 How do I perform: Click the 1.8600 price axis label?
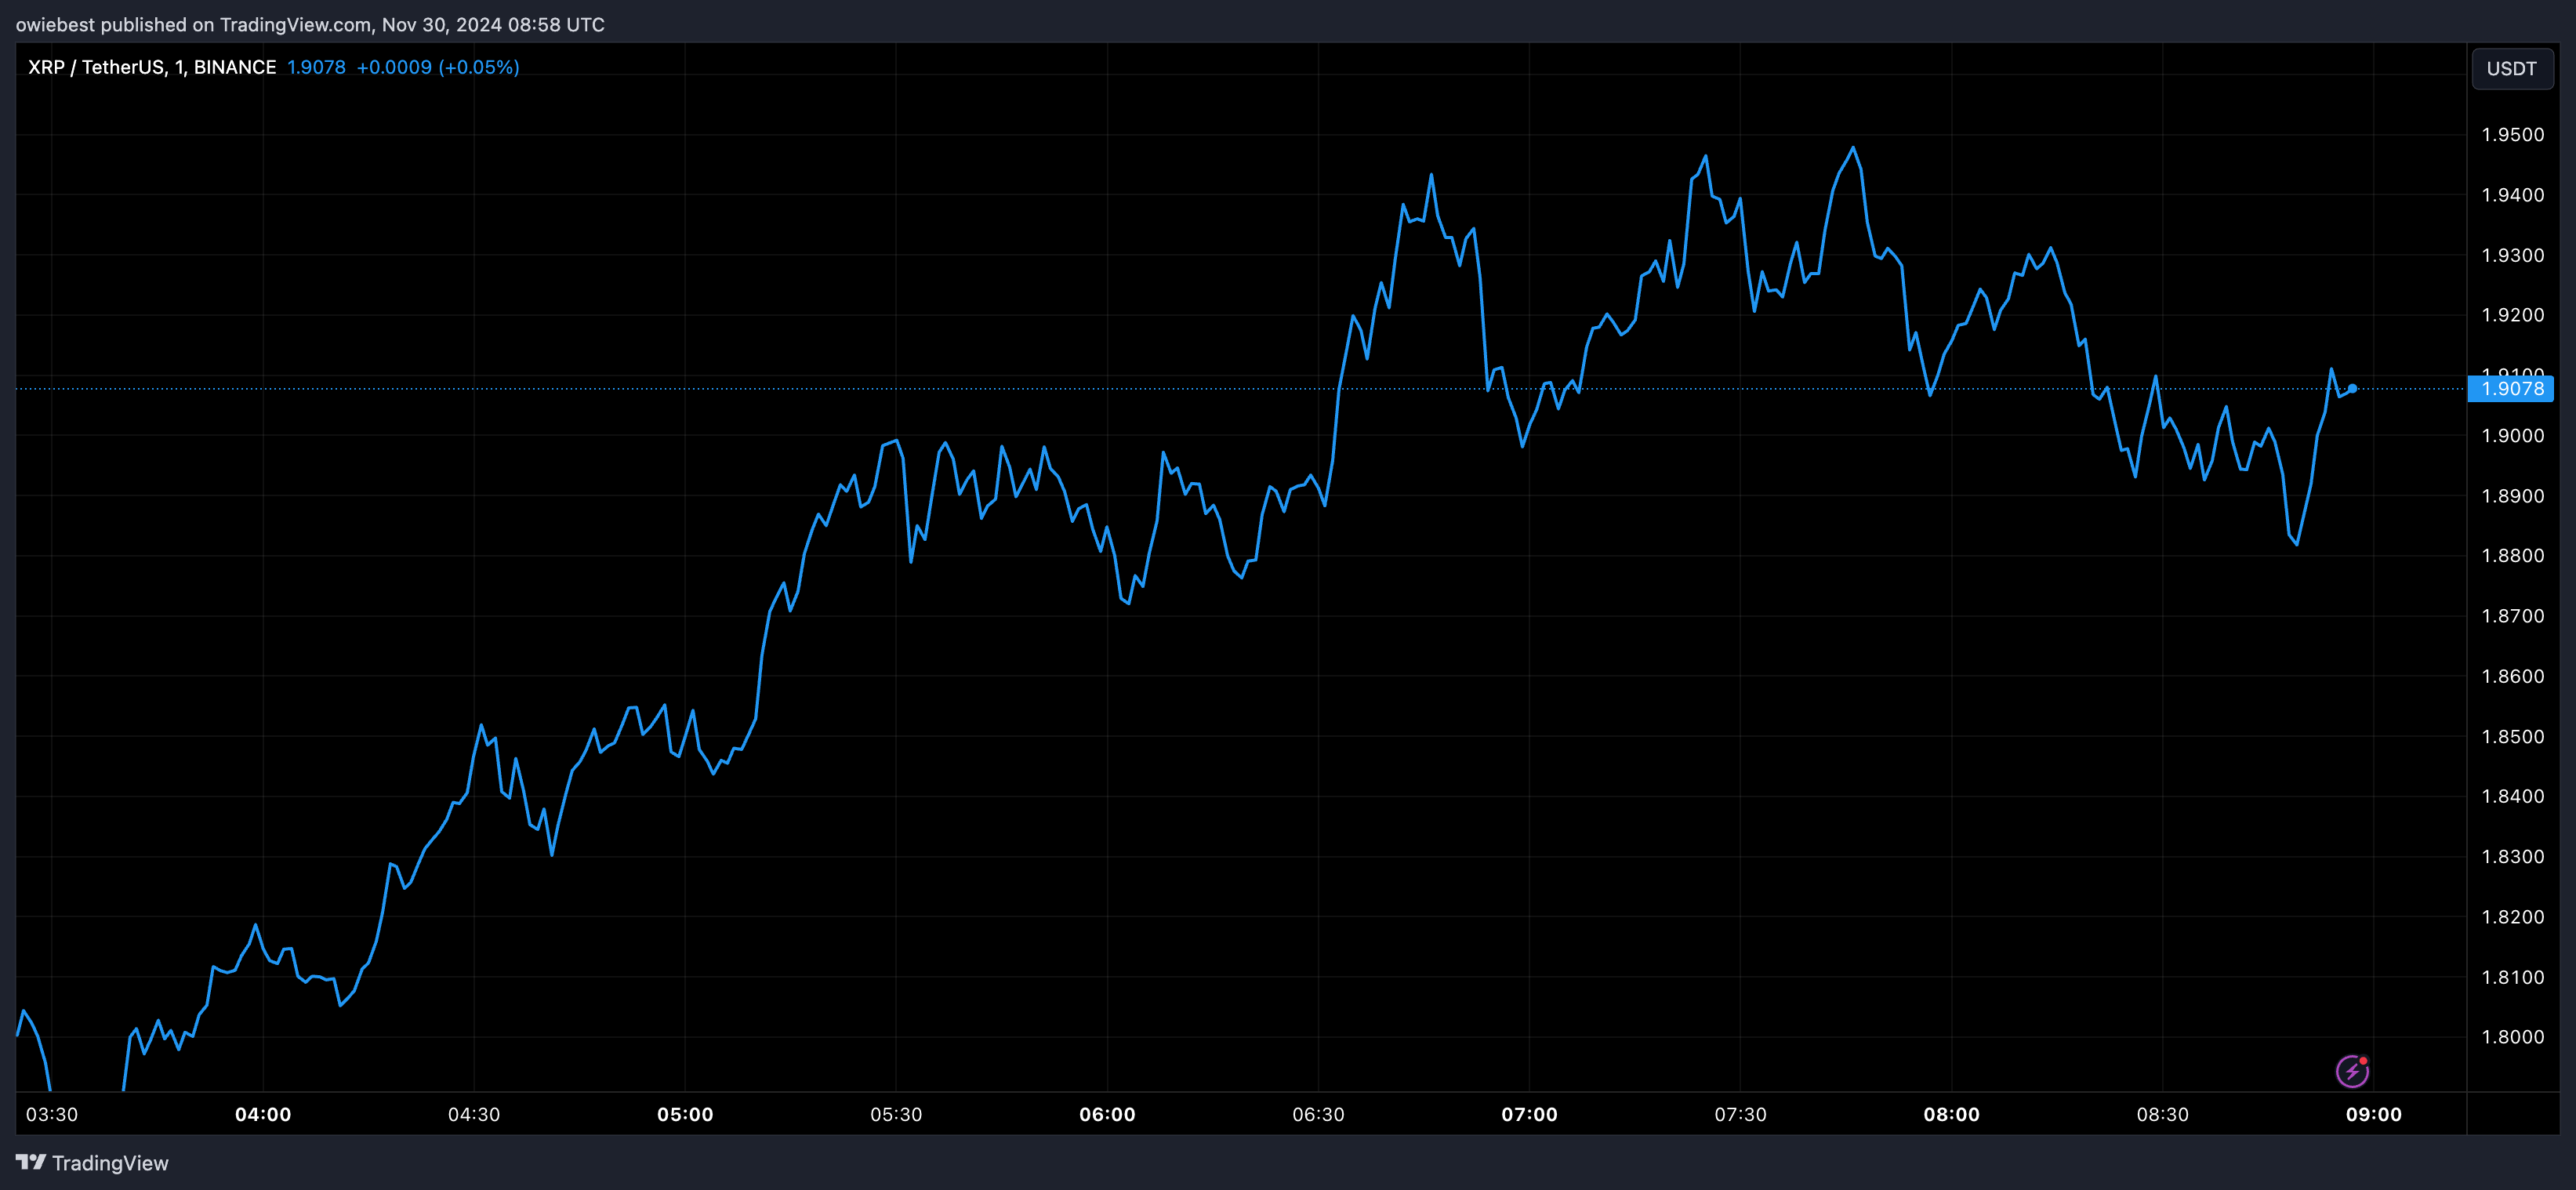[2513, 676]
